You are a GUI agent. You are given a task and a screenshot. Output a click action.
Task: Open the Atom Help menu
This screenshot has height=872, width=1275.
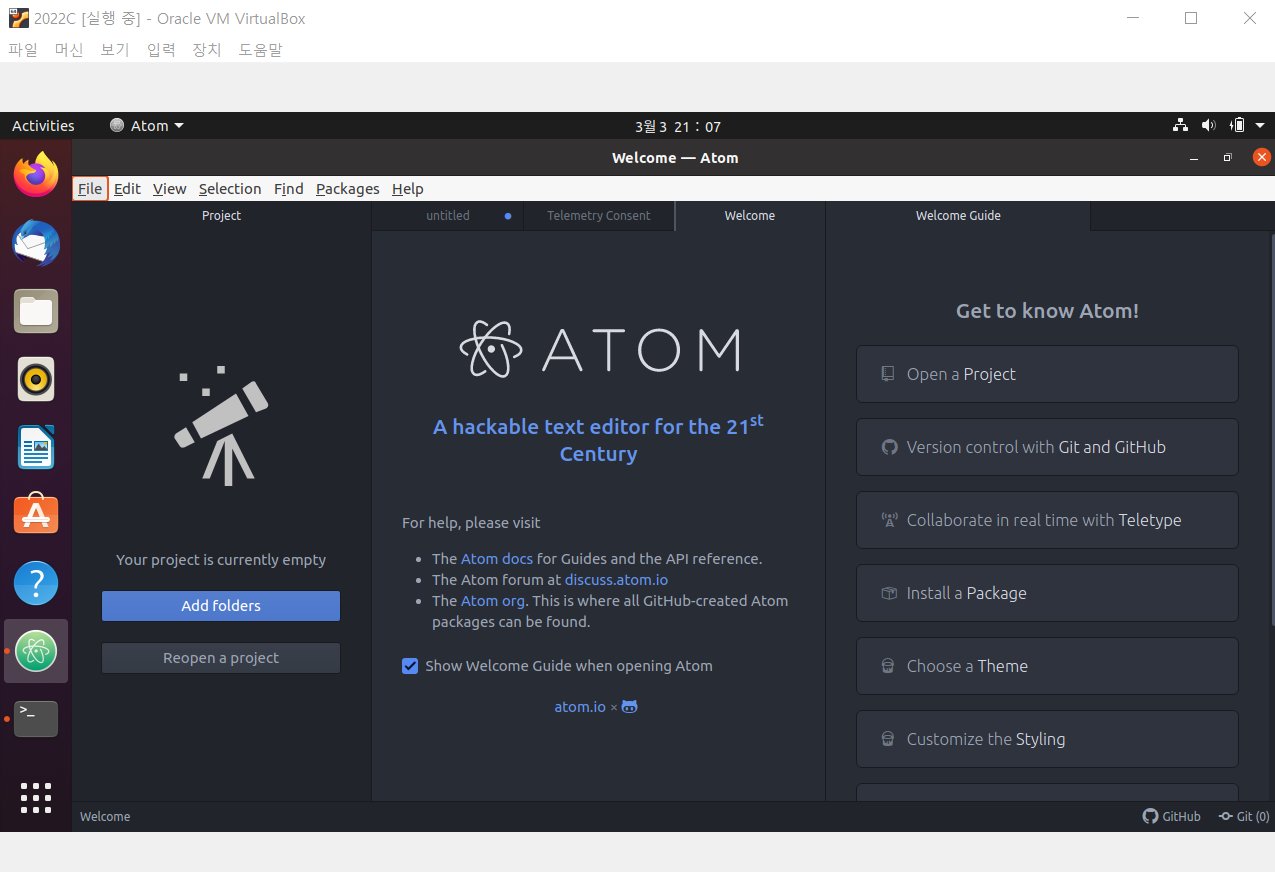click(x=408, y=188)
